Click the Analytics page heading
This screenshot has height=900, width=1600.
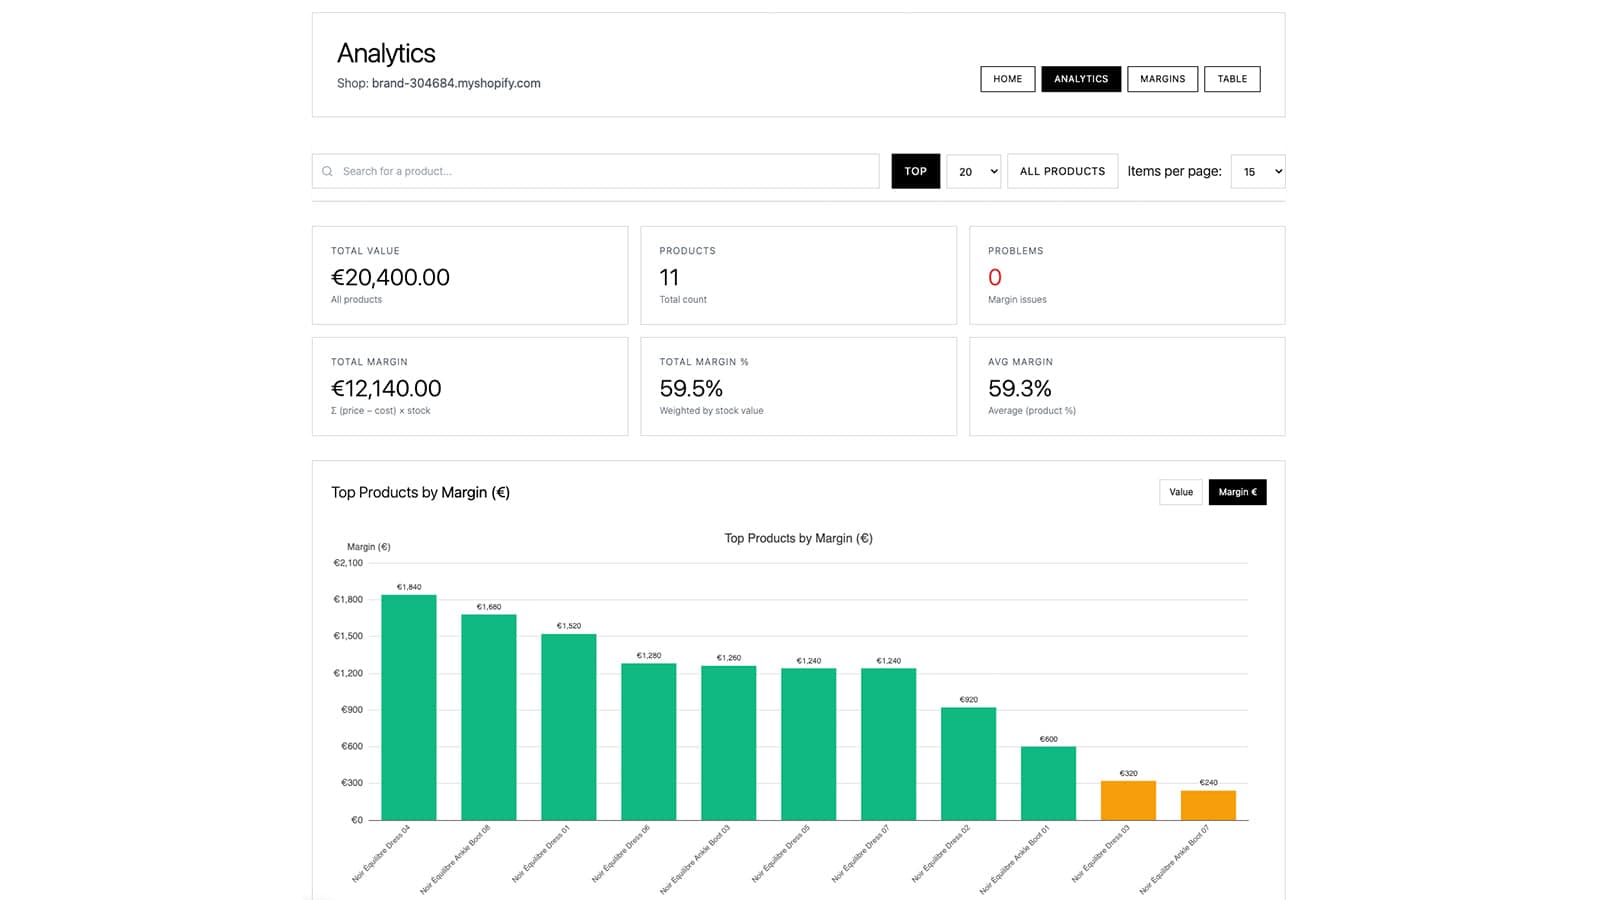pos(386,53)
